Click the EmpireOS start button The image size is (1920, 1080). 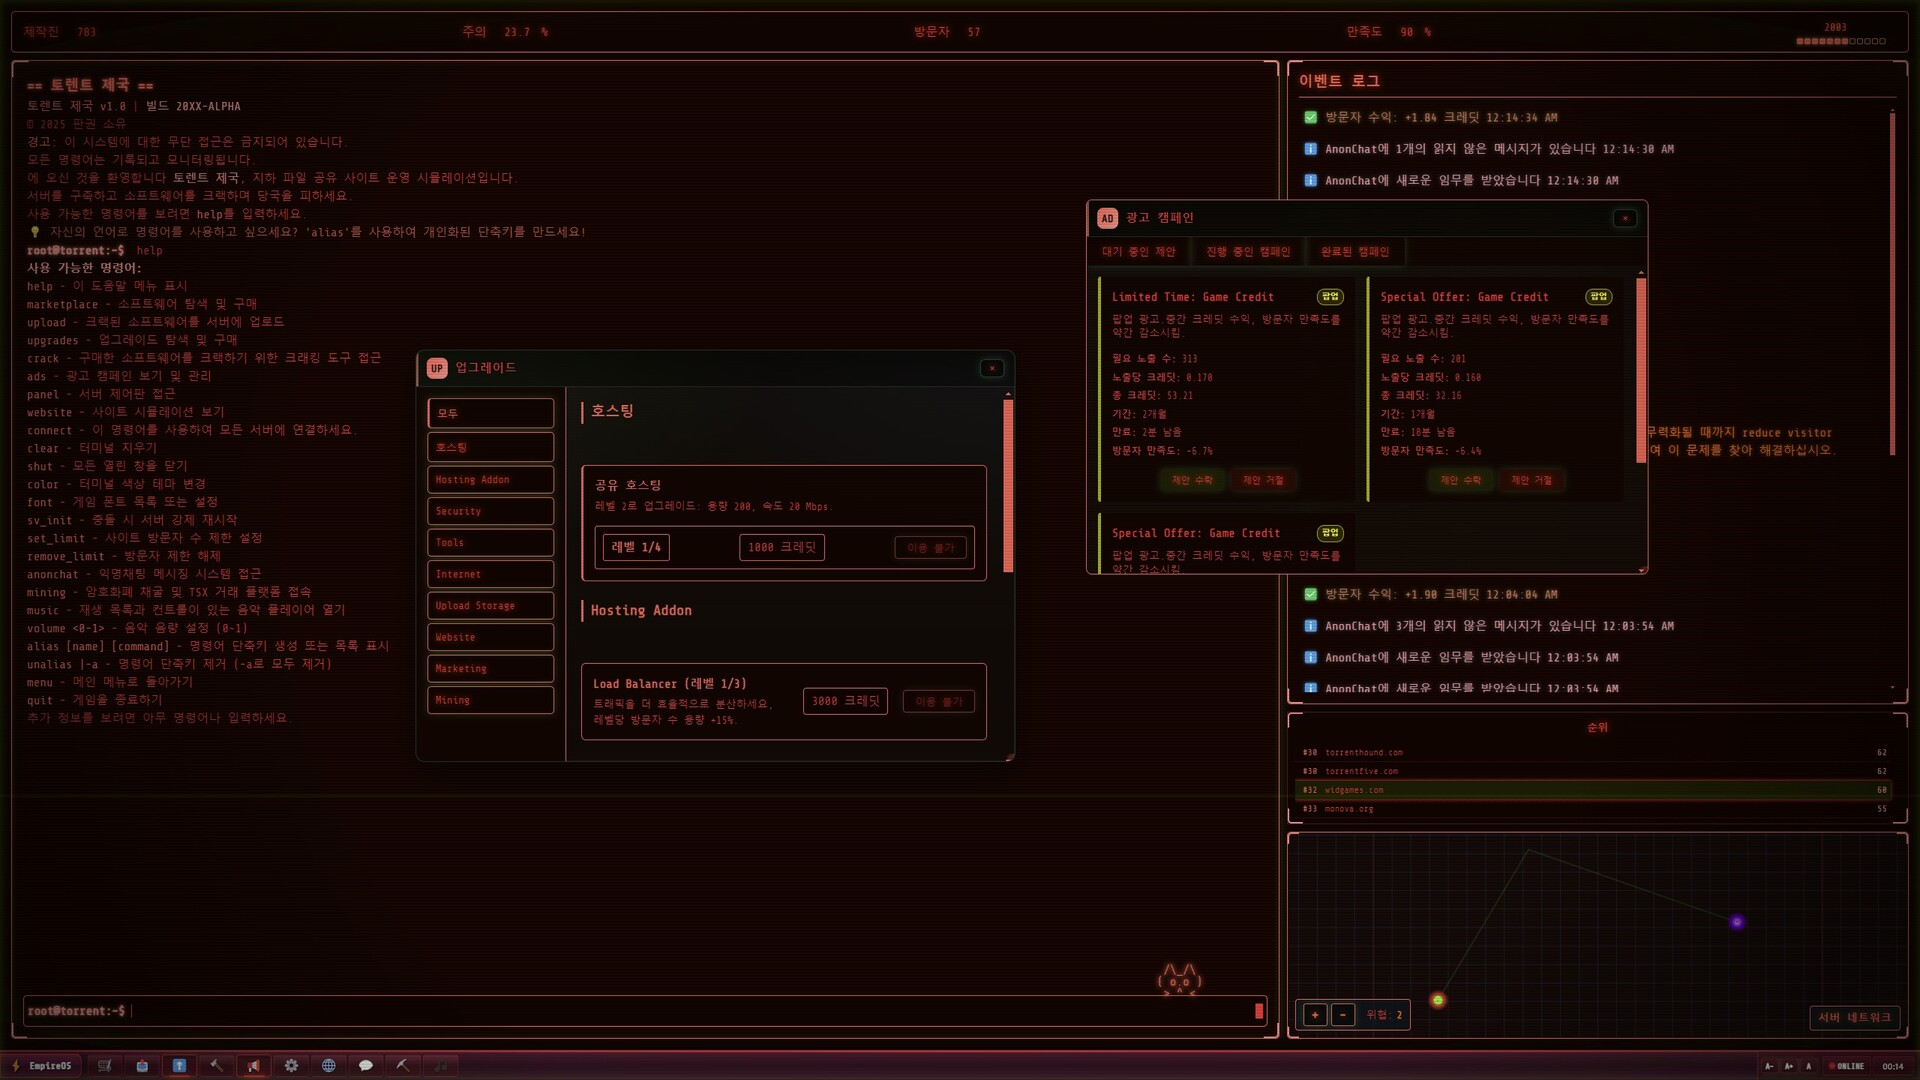(42, 1066)
